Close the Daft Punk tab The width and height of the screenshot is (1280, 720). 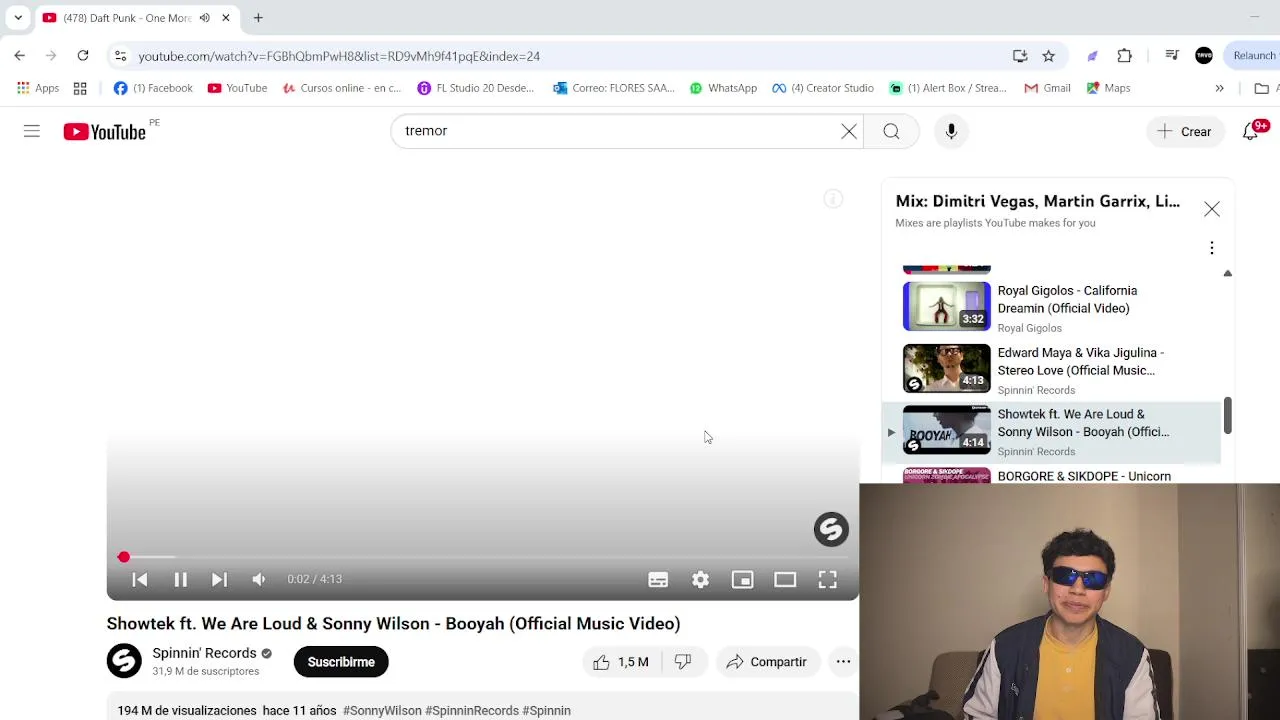click(x=226, y=18)
